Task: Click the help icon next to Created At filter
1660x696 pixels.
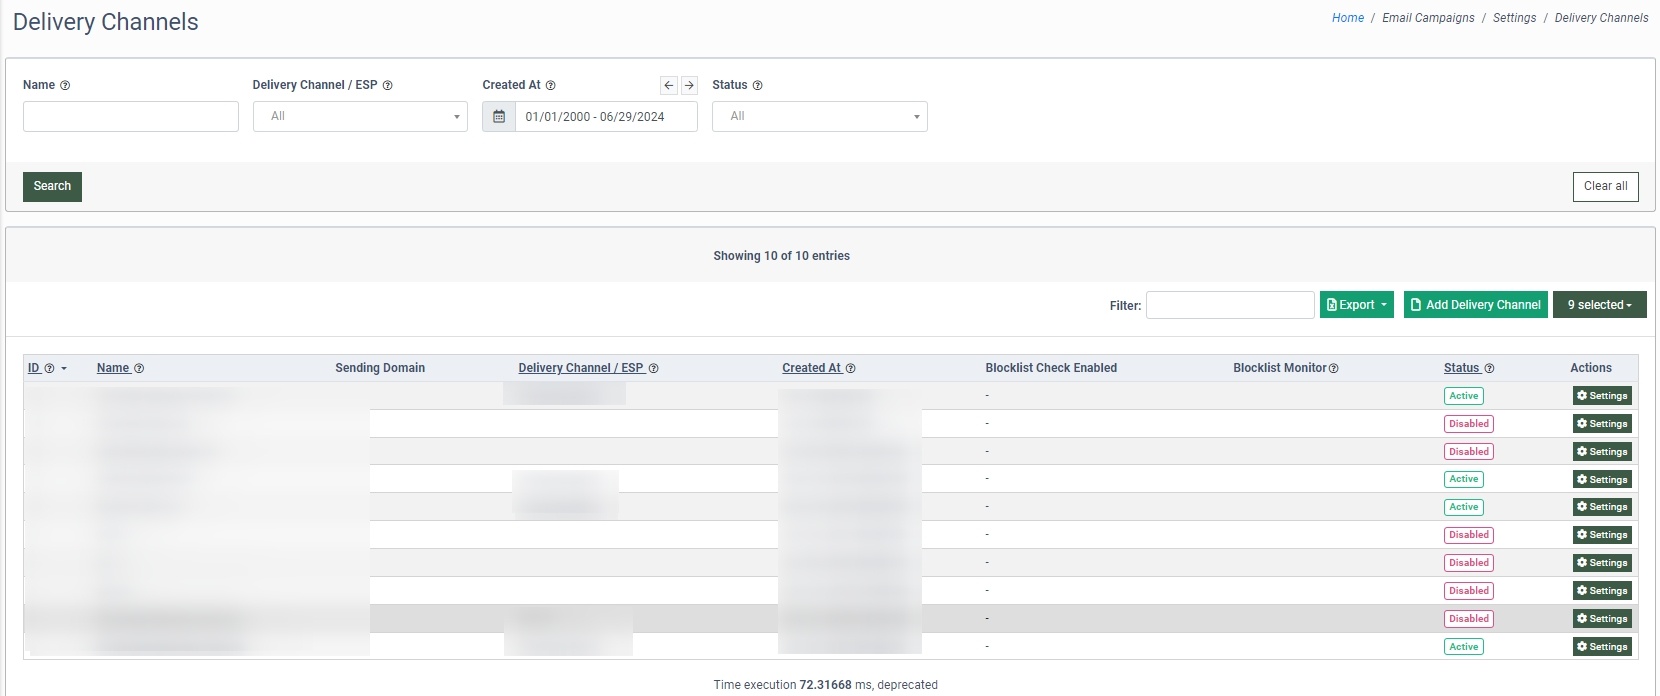Action: pyautogui.click(x=551, y=86)
